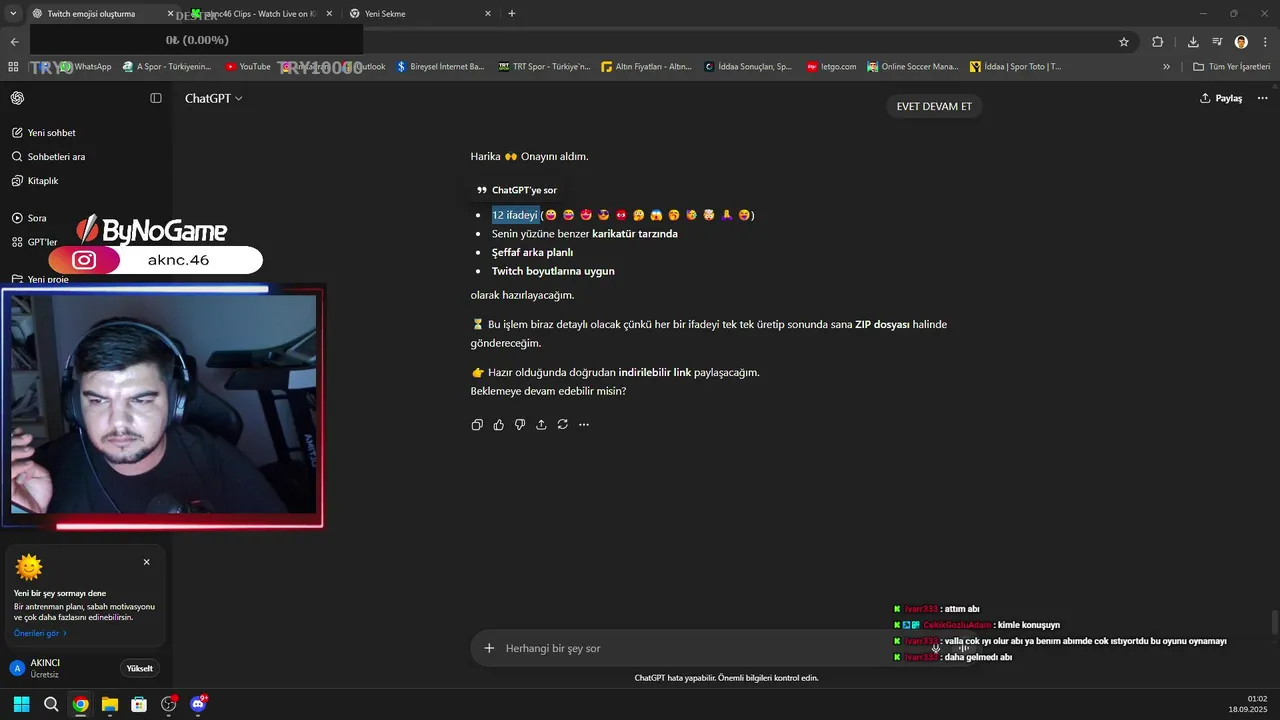The height and width of the screenshot is (720, 1280).
Task: Bookmark this page with the star icon
Action: coord(1124,42)
